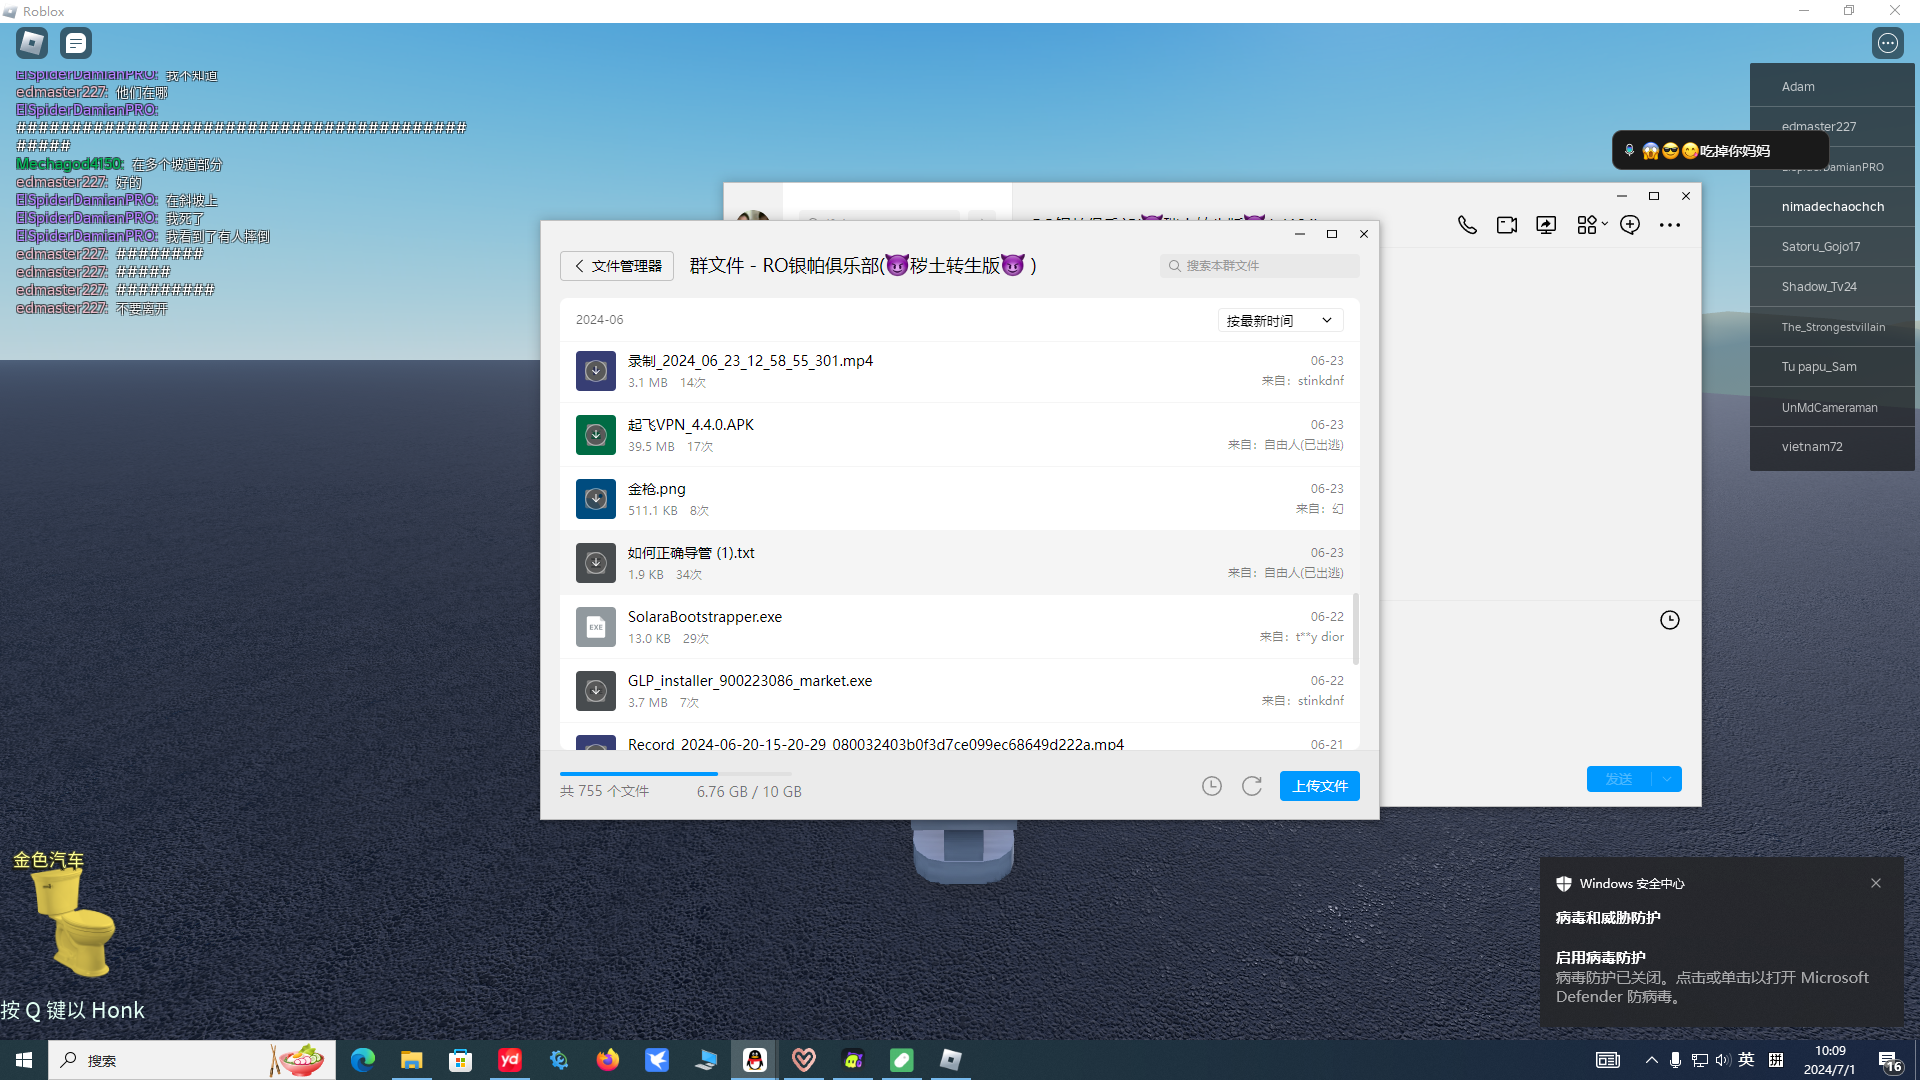Image resolution: width=1920 pixels, height=1080 pixels.
Task: Select player Adam in Roblox player list
Action: [x=1832, y=87]
